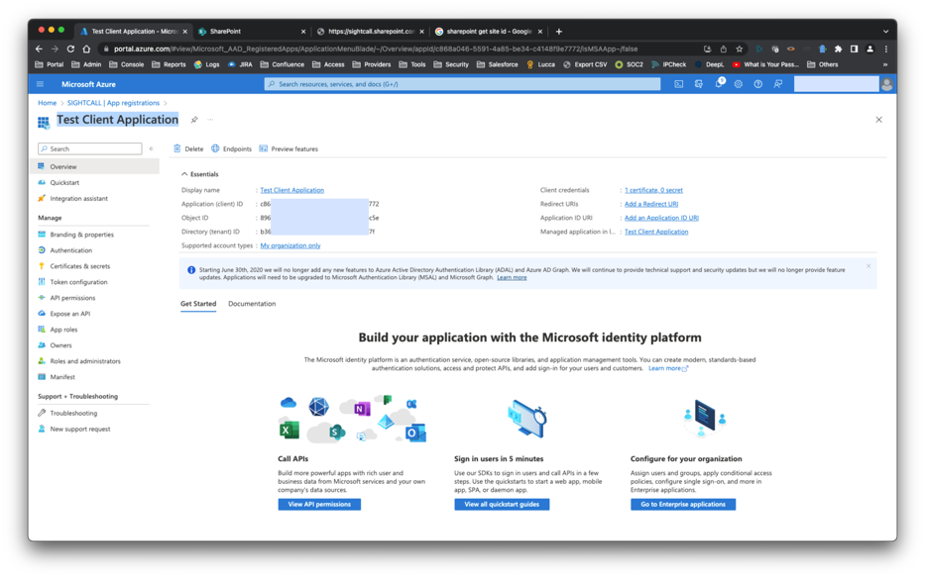Collapse the left navigation with the chevron
This screenshot has width=926, height=578.
(x=151, y=149)
